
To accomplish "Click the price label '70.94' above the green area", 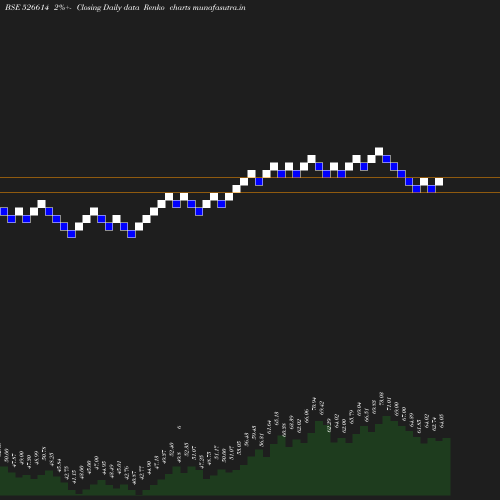I will 314,404.
